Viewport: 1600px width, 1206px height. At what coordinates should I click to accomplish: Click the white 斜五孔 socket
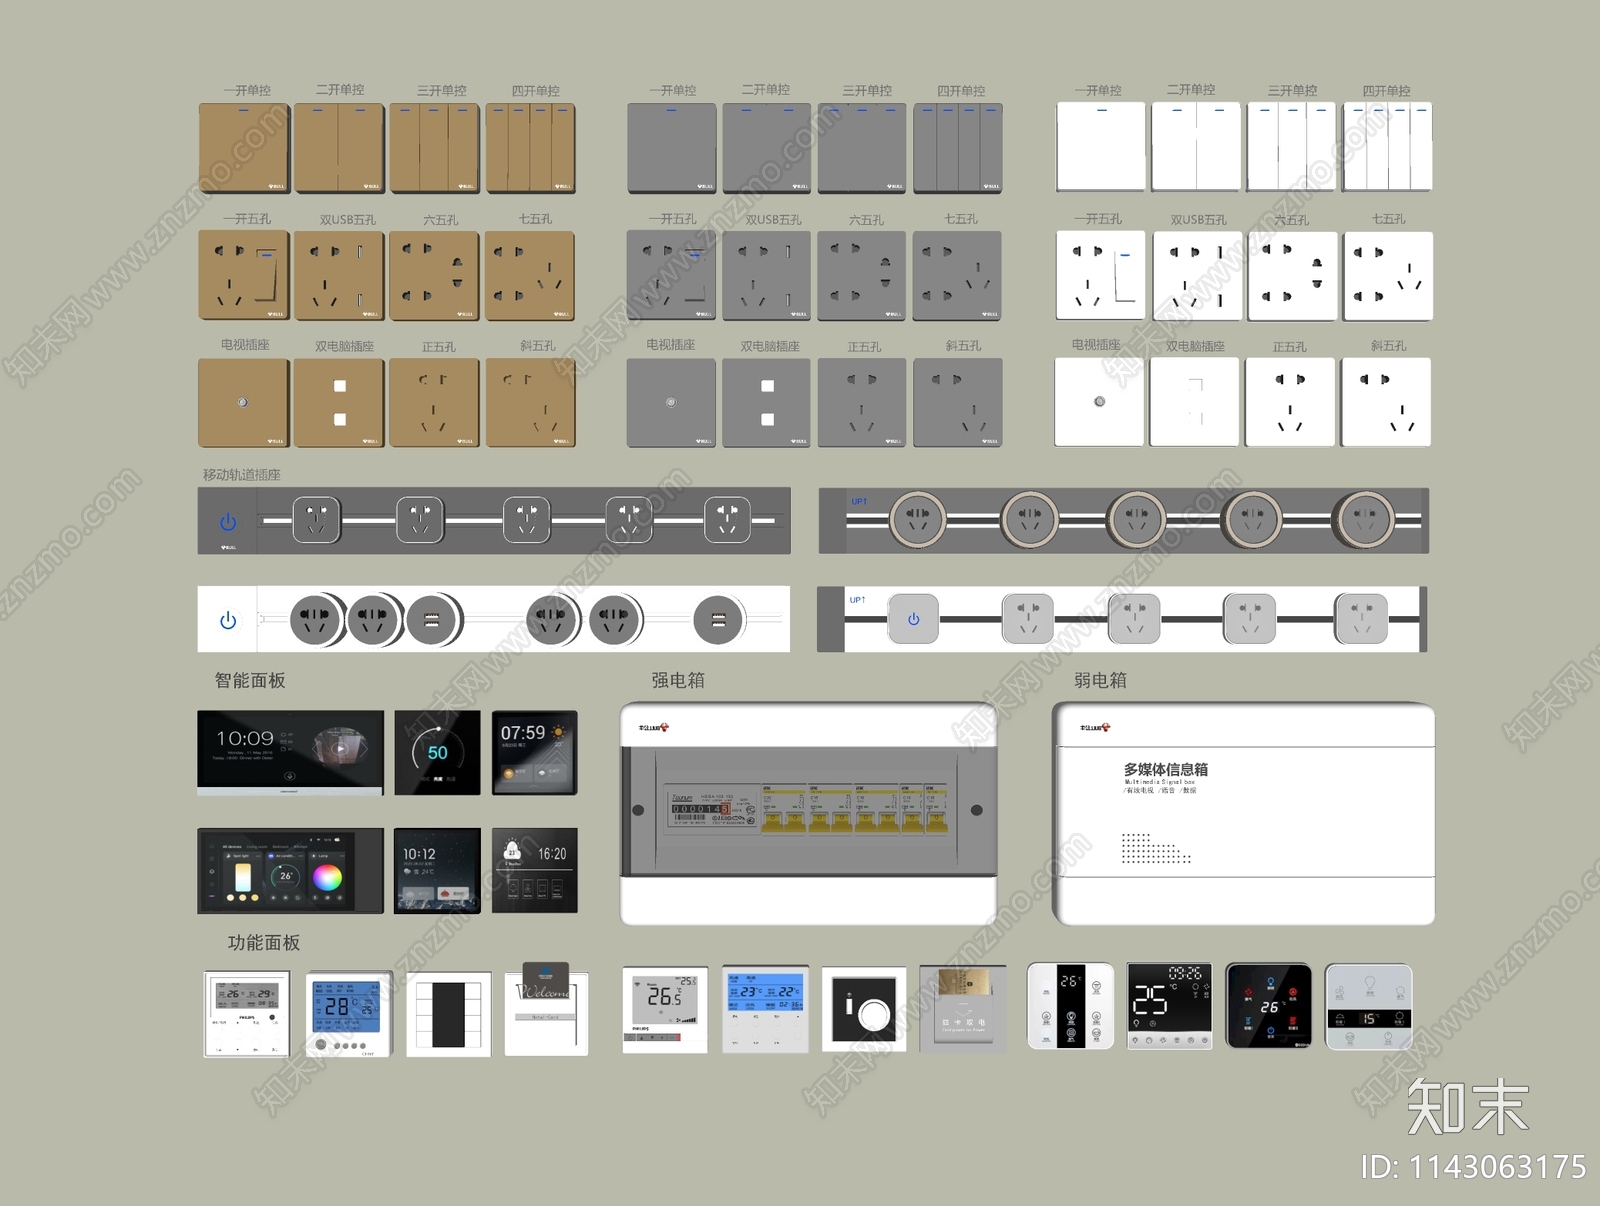coord(1387,402)
